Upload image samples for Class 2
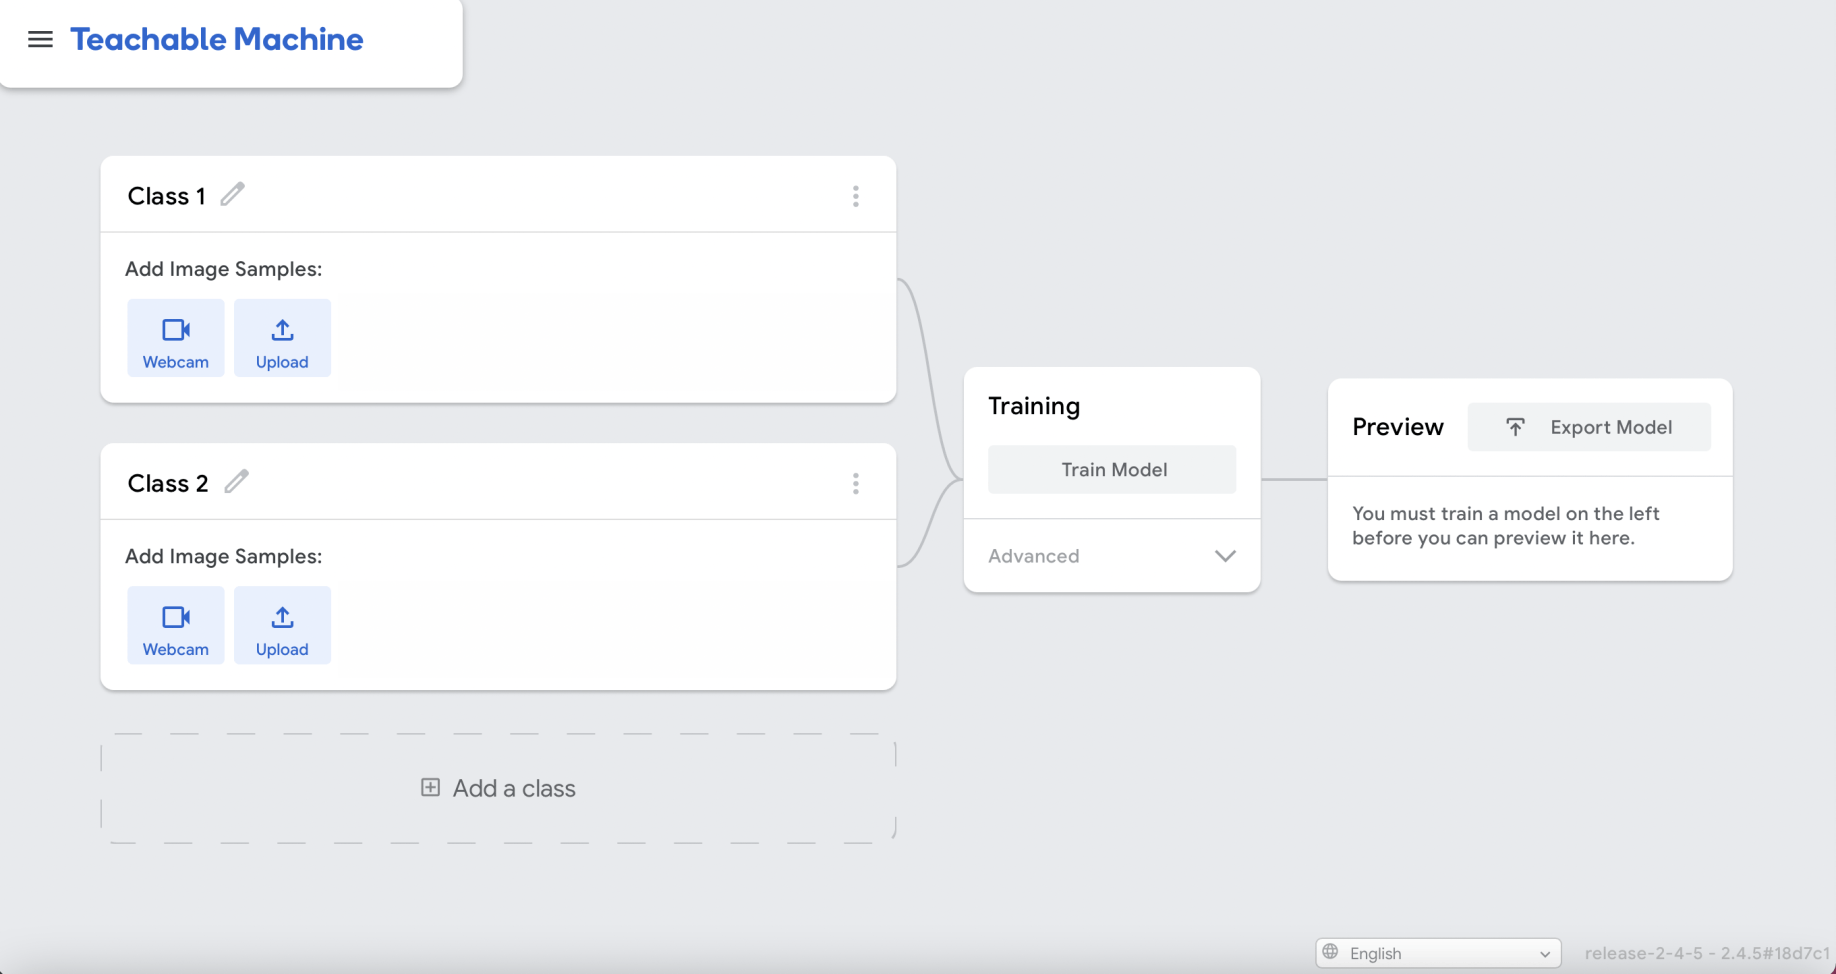 coord(282,625)
